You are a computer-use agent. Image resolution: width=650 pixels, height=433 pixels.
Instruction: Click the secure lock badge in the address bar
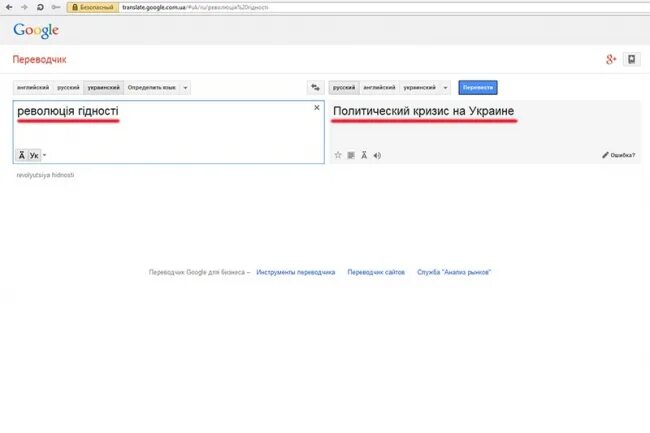[92, 7]
